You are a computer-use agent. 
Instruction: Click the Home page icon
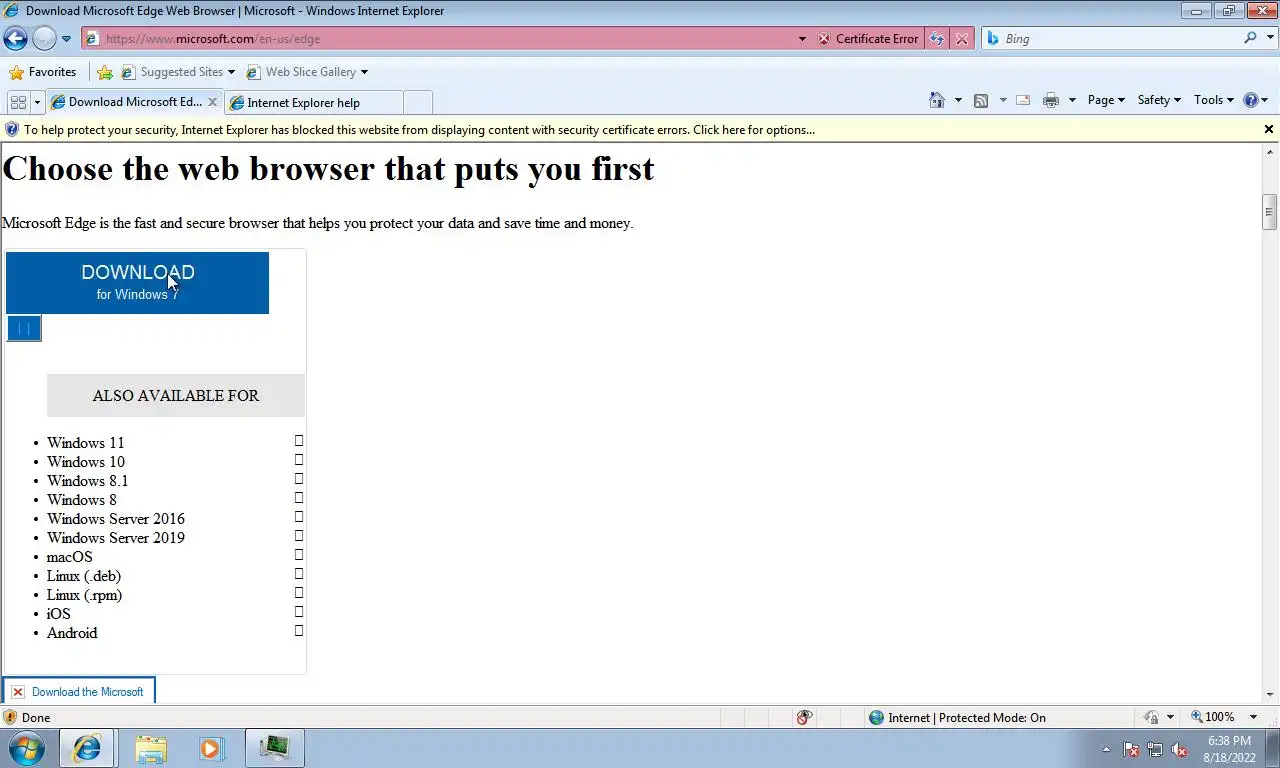pos(937,100)
